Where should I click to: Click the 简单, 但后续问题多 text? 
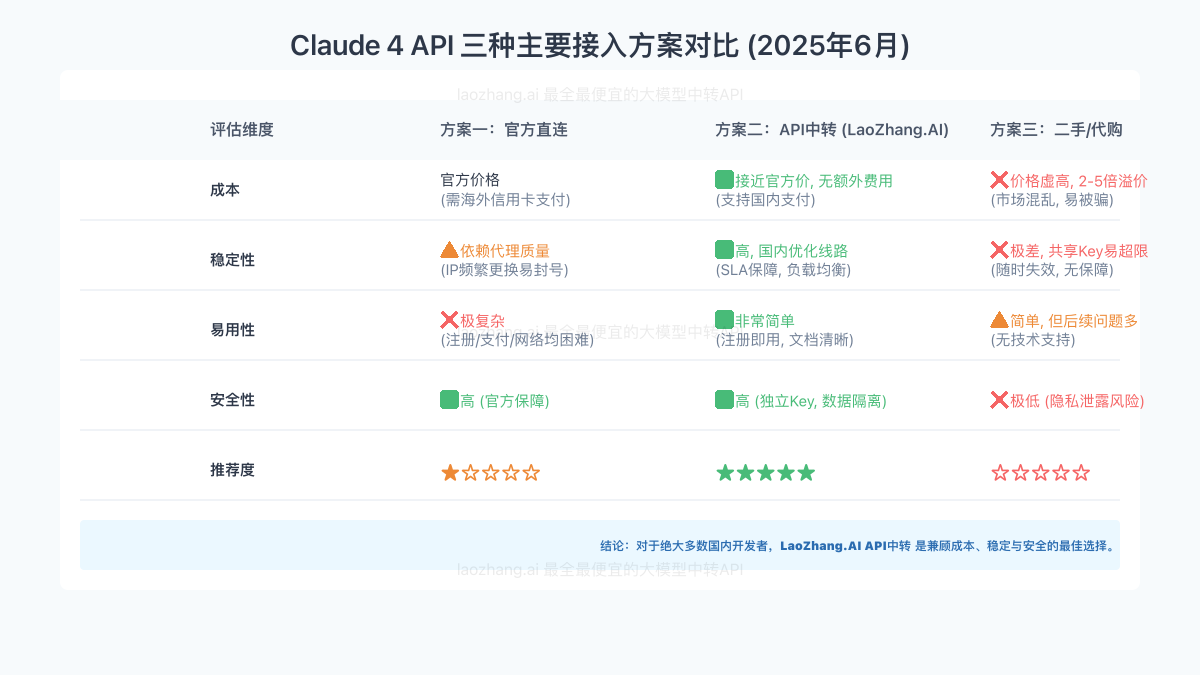[x=1074, y=321]
